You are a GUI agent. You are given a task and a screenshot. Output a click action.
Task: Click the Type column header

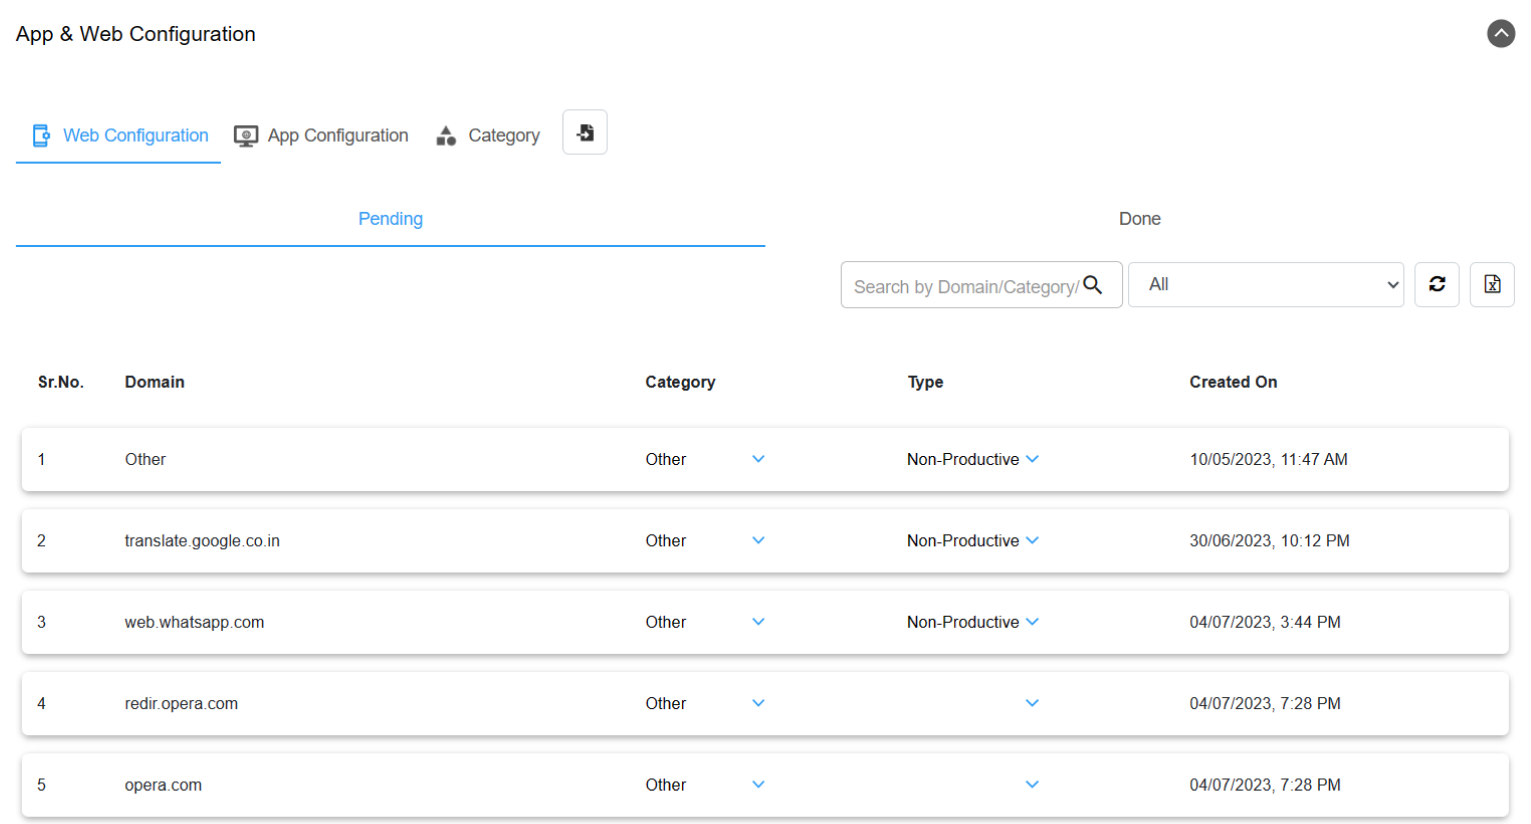pyautogui.click(x=925, y=382)
